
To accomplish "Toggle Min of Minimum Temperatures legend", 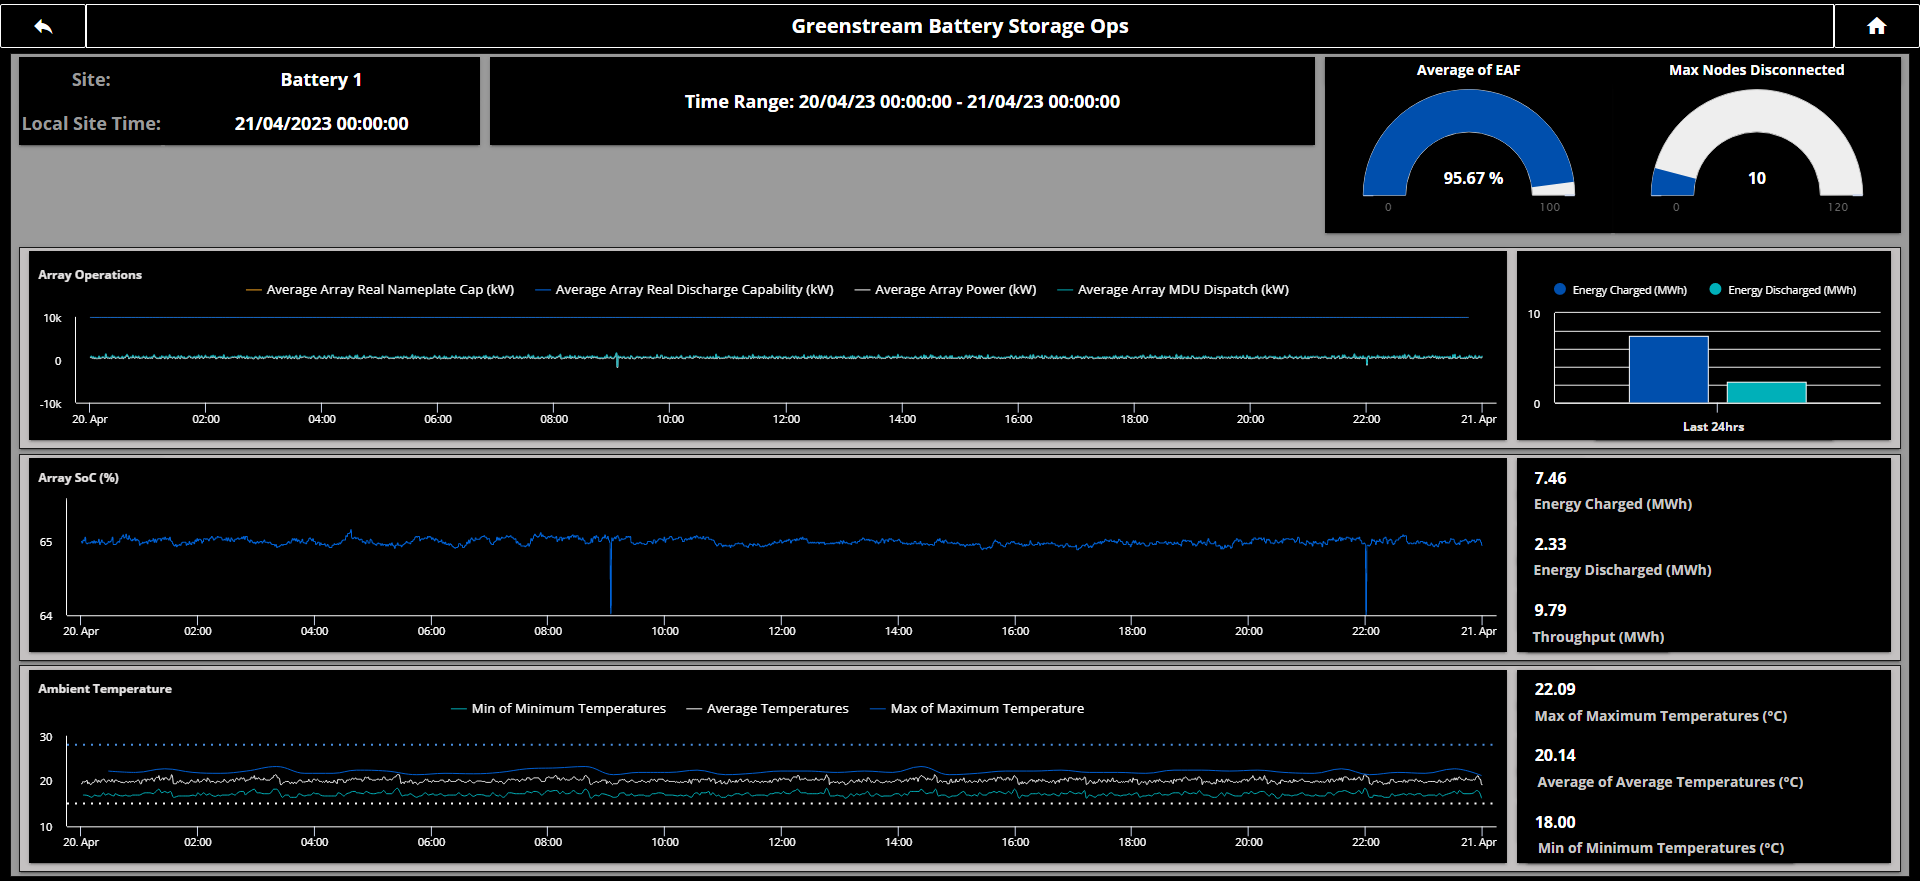I will pos(558,709).
